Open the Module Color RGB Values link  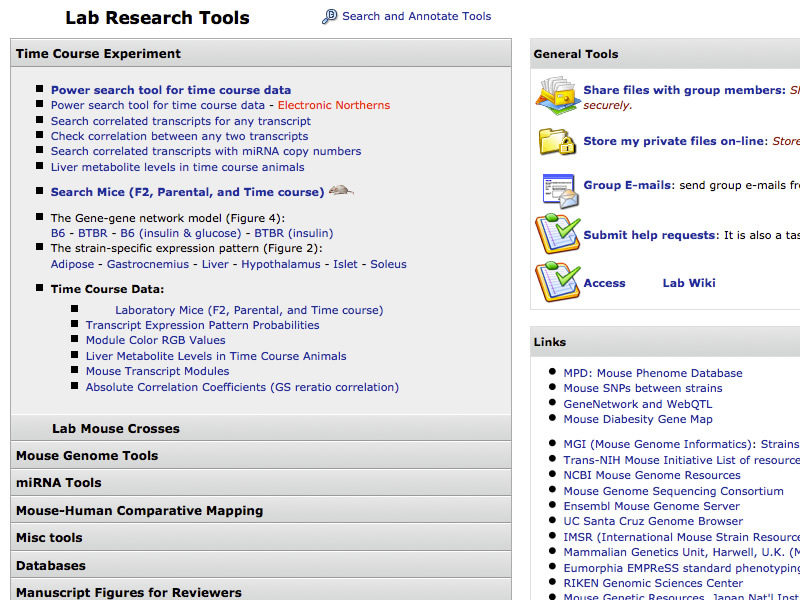(x=156, y=340)
